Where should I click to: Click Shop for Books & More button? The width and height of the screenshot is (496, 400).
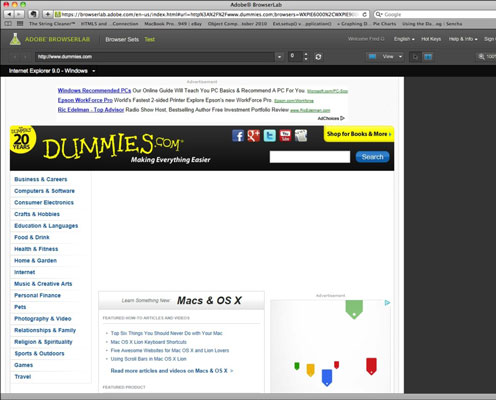[359, 134]
